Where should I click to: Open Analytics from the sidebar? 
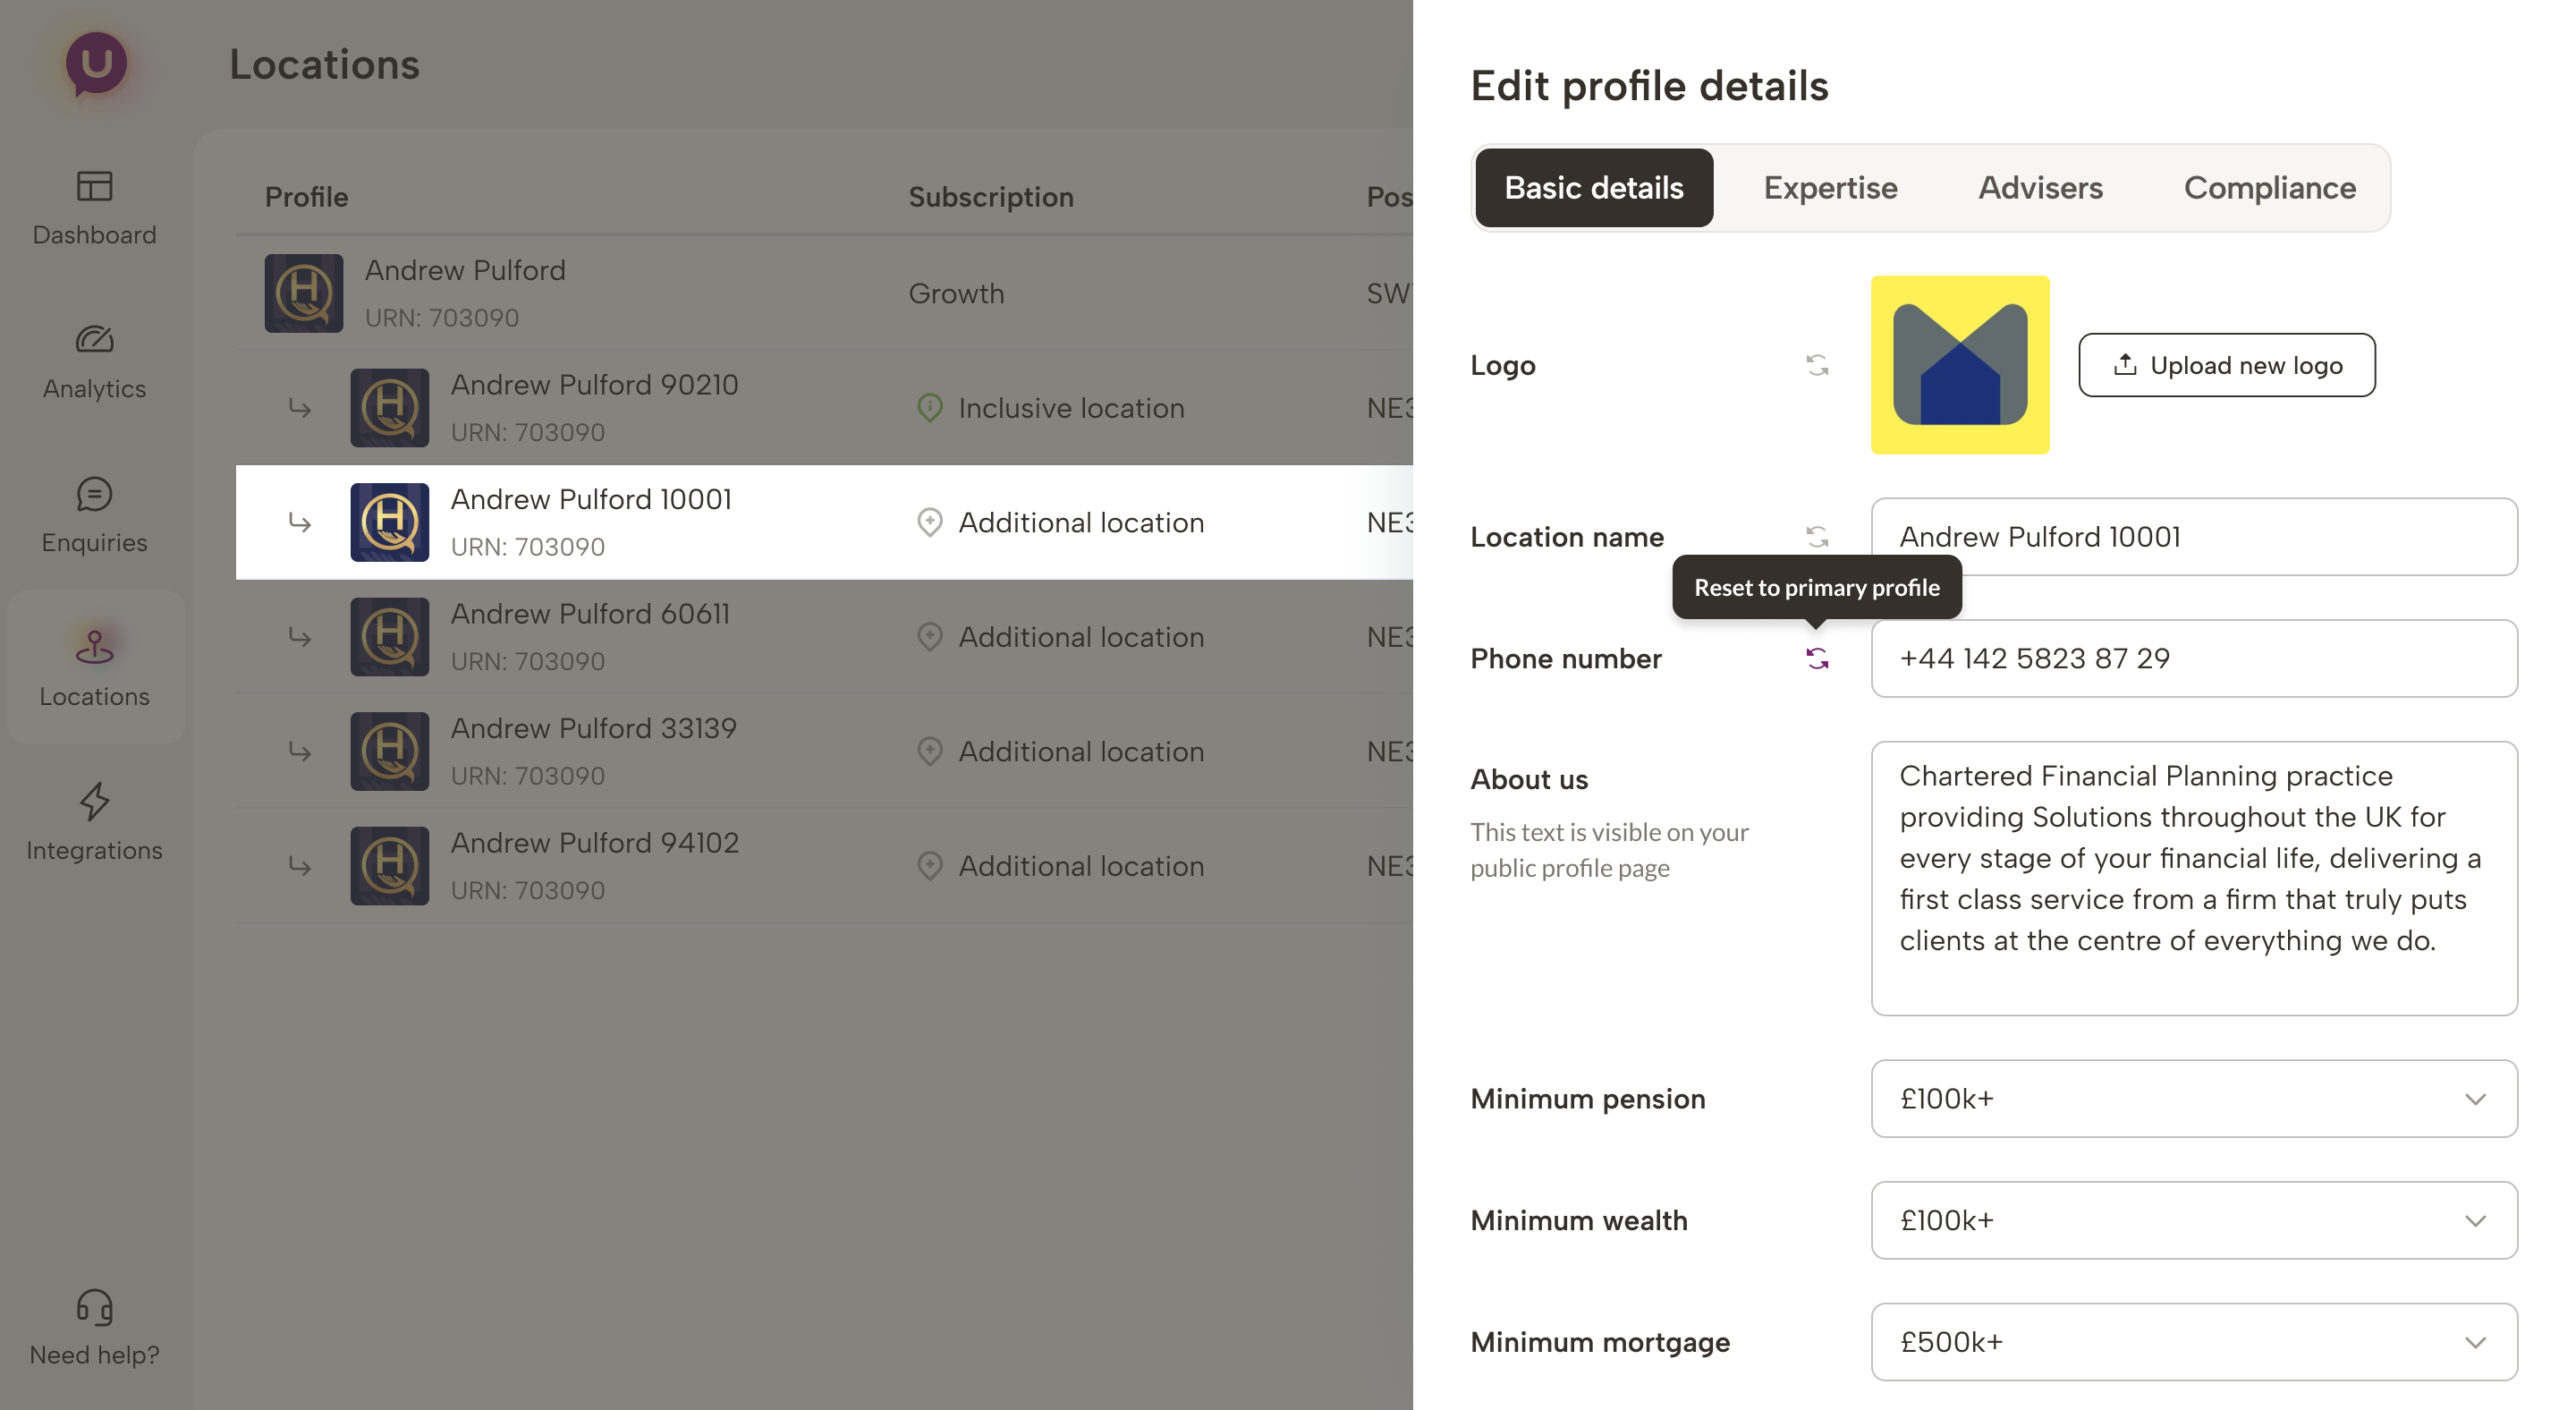[x=95, y=340]
